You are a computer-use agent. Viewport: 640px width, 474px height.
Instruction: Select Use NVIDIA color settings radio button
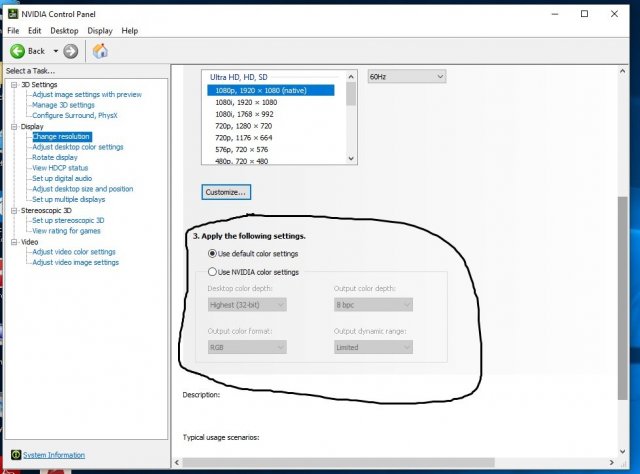pyautogui.click(x=211, y=272)
